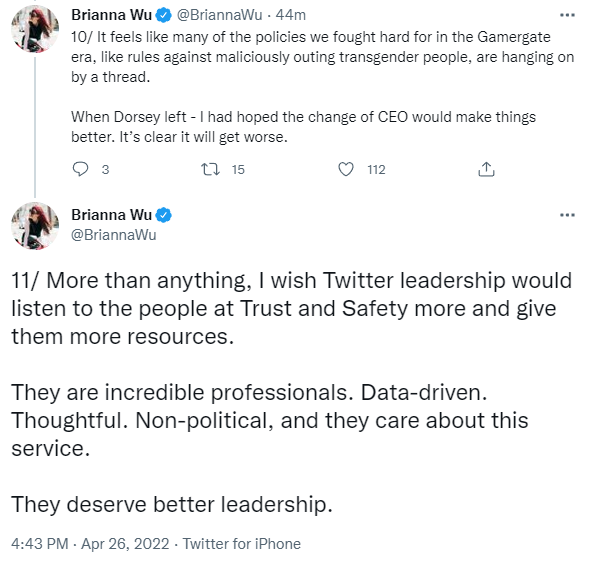The image size is (592, 568).
Task: Open the Brianna Wu name on tweet 11
Action: click(111, 215)
